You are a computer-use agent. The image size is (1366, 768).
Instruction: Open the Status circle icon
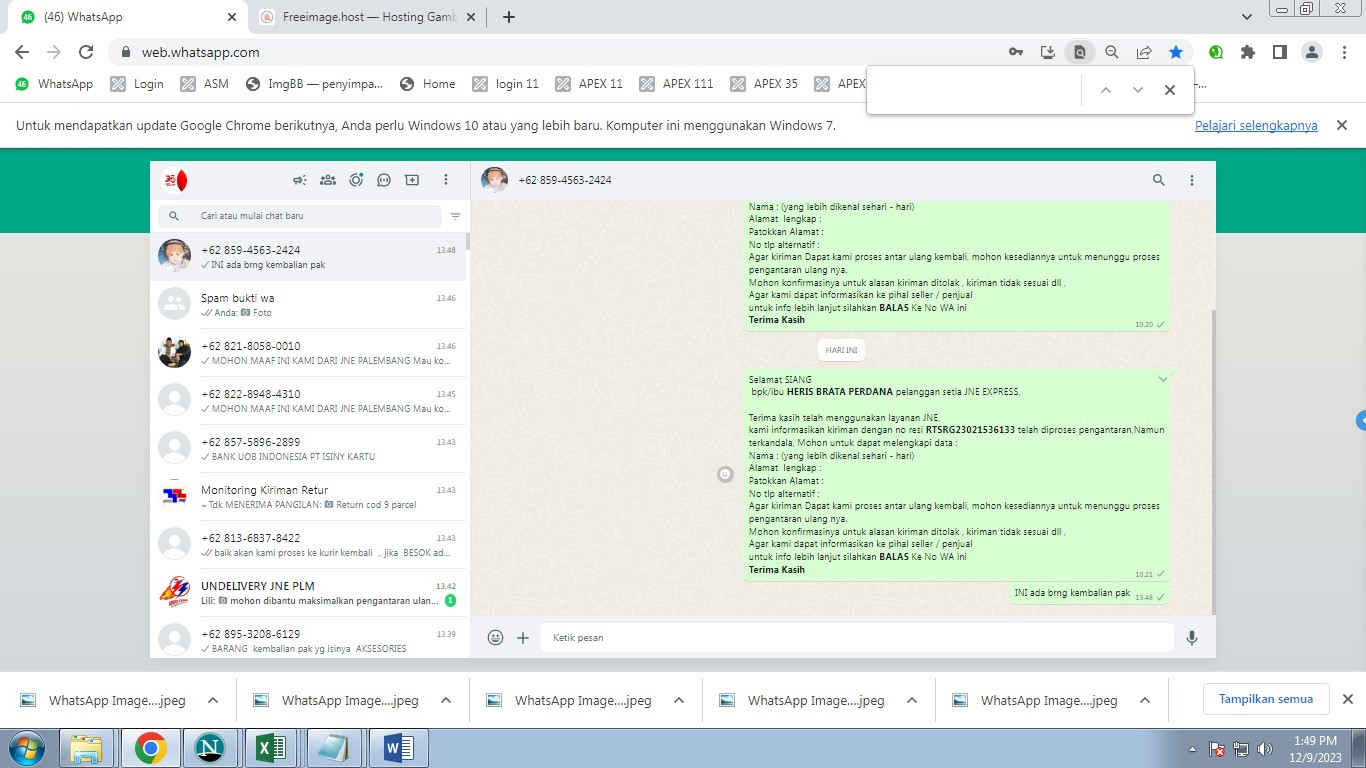(x=356, y=180)
